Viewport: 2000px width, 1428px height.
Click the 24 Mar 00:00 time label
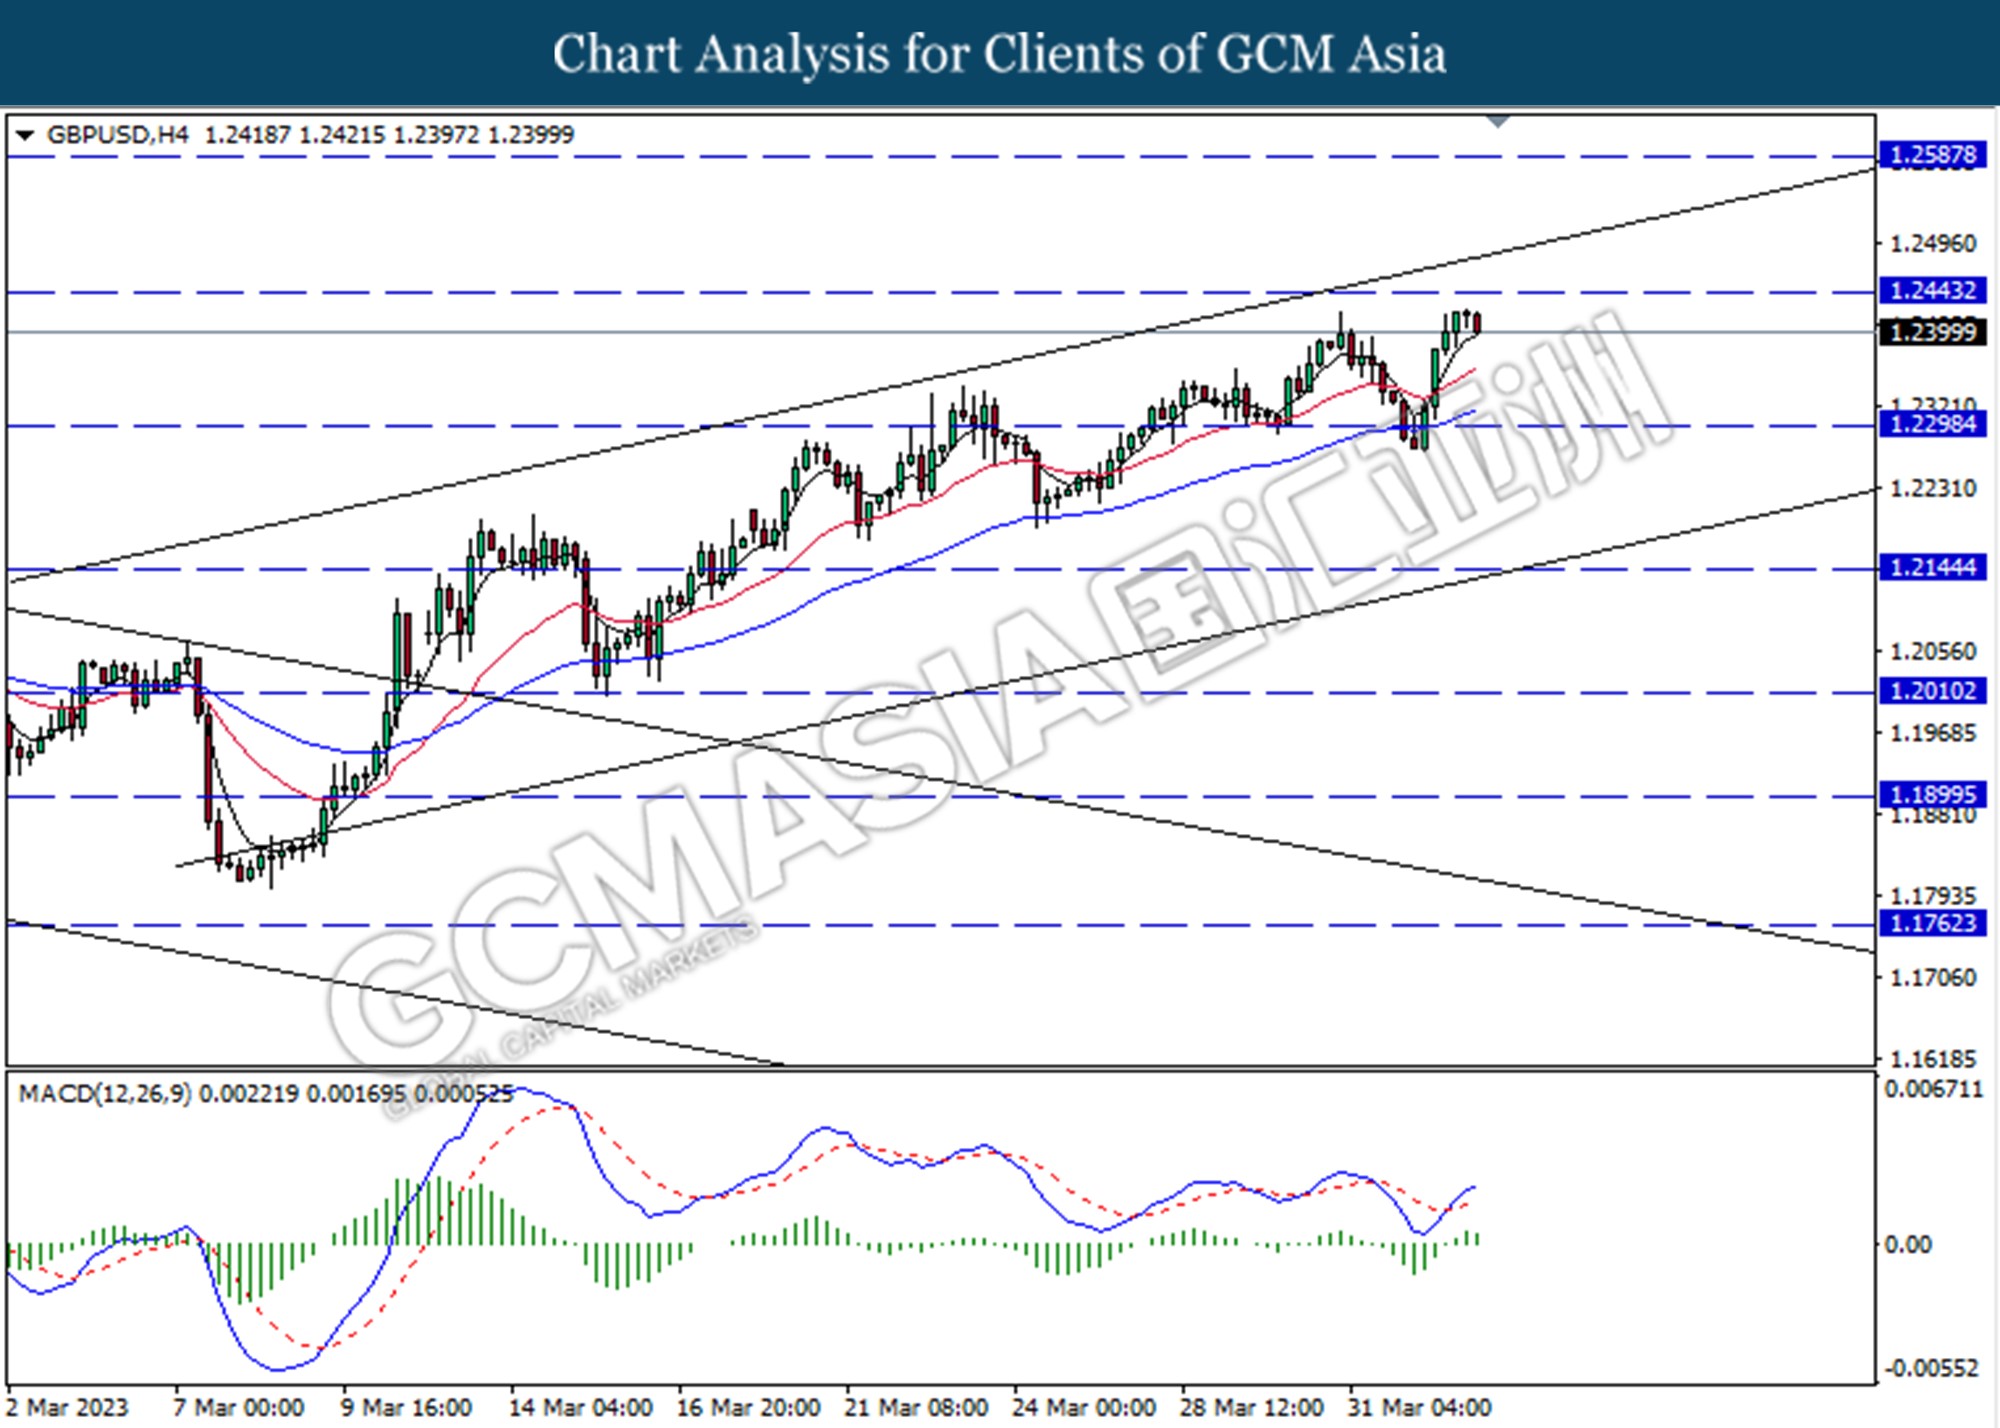tap(1085, 1408)
